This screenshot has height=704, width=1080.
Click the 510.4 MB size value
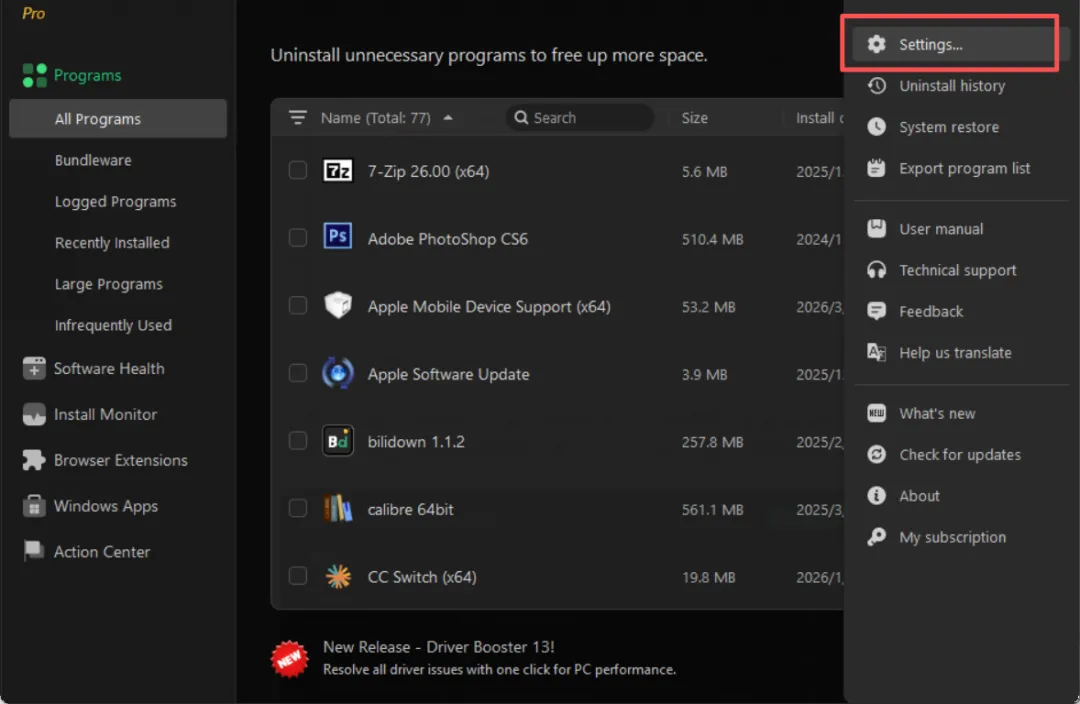(x=712, y=239)
